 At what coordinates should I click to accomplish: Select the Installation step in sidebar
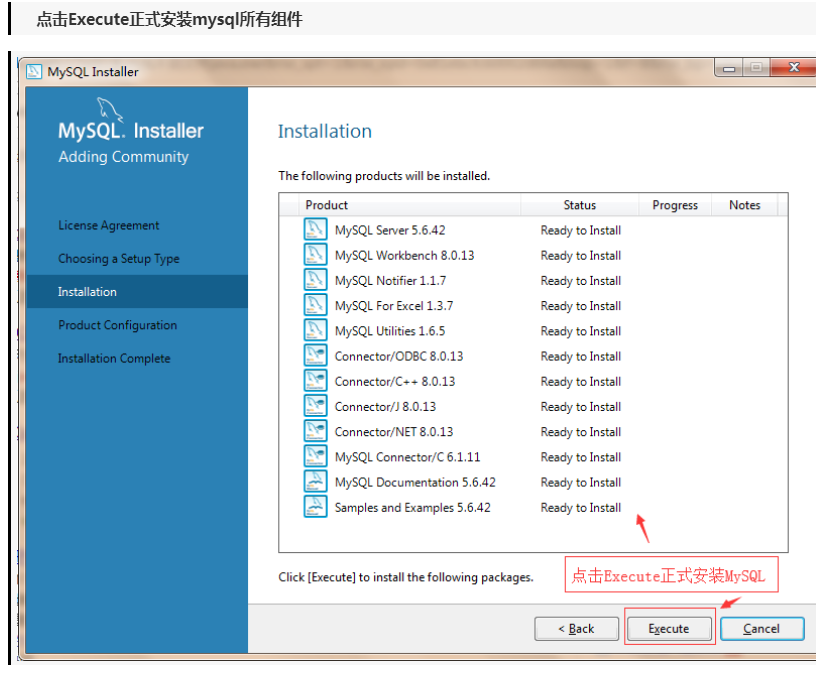click(x=137, y=292)
